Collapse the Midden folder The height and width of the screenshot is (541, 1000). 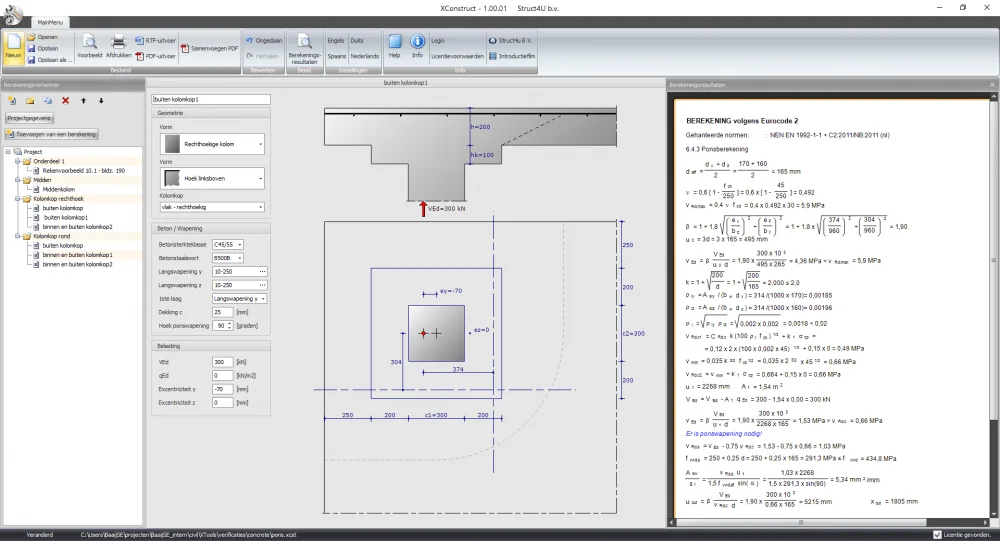pos(18,180)
